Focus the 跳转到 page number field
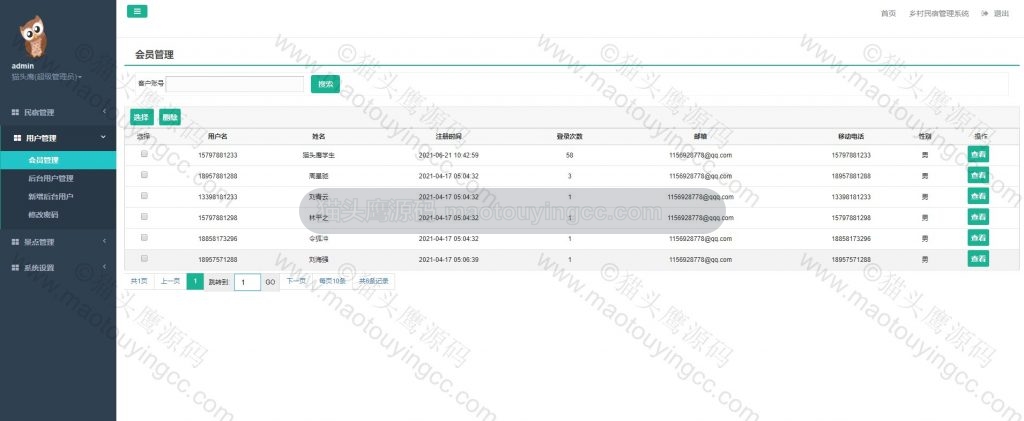1024x421 pixels. pos(247,282)
